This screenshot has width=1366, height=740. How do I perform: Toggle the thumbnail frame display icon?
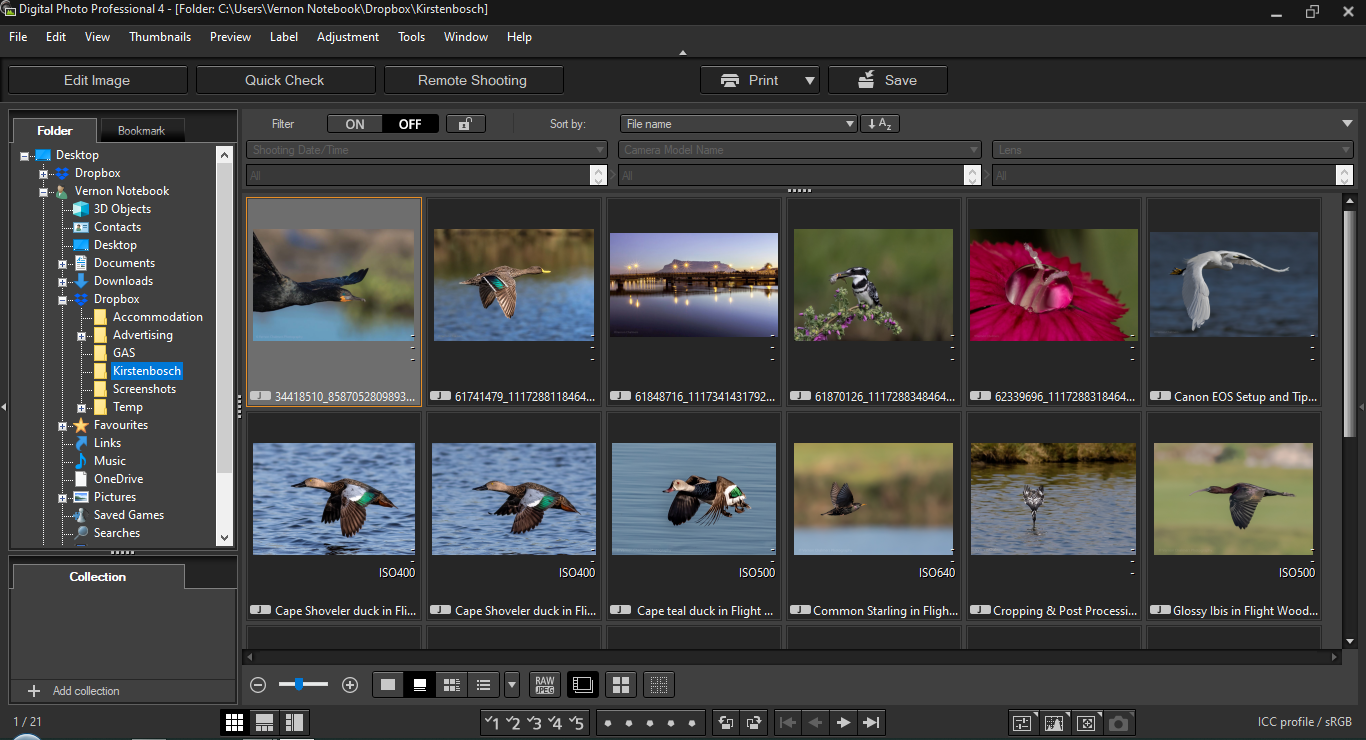pos(583,685)
